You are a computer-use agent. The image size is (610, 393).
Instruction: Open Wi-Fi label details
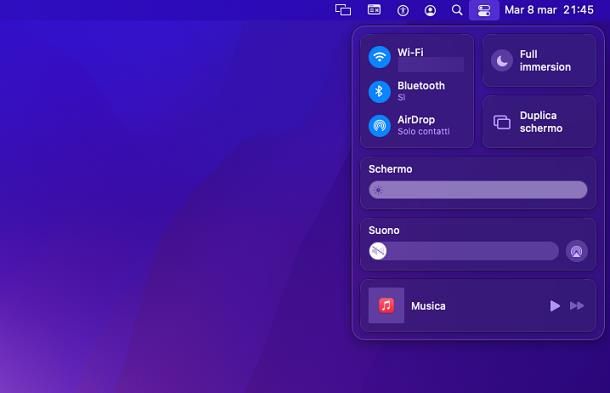click(x=410, y=52)
